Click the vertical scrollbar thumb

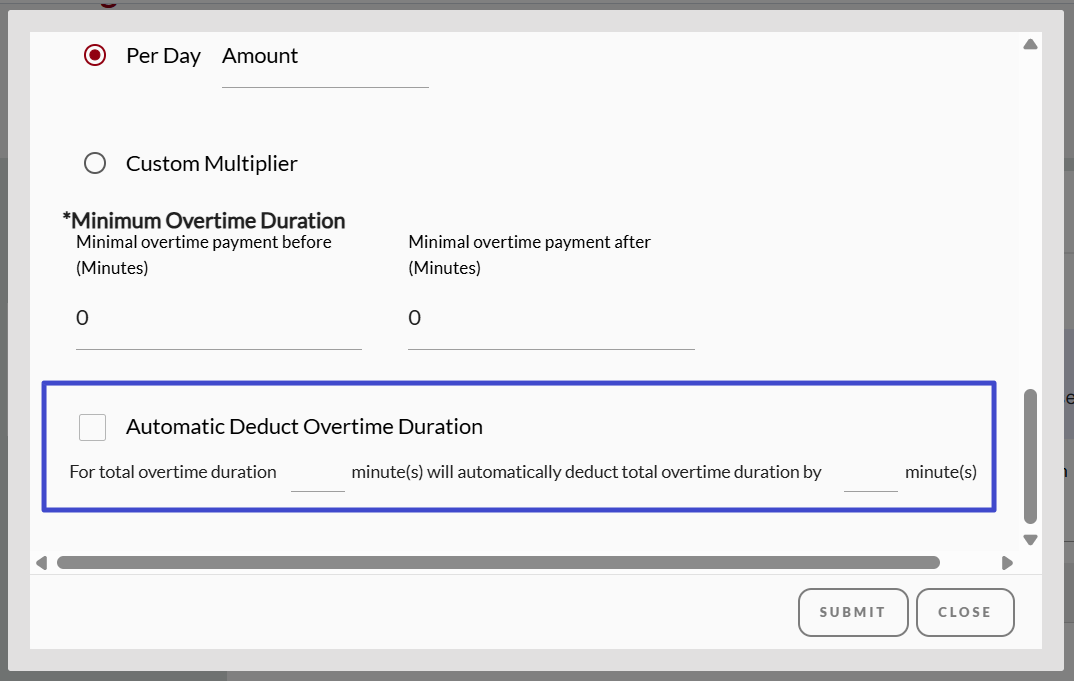(x=1030, y=455)
